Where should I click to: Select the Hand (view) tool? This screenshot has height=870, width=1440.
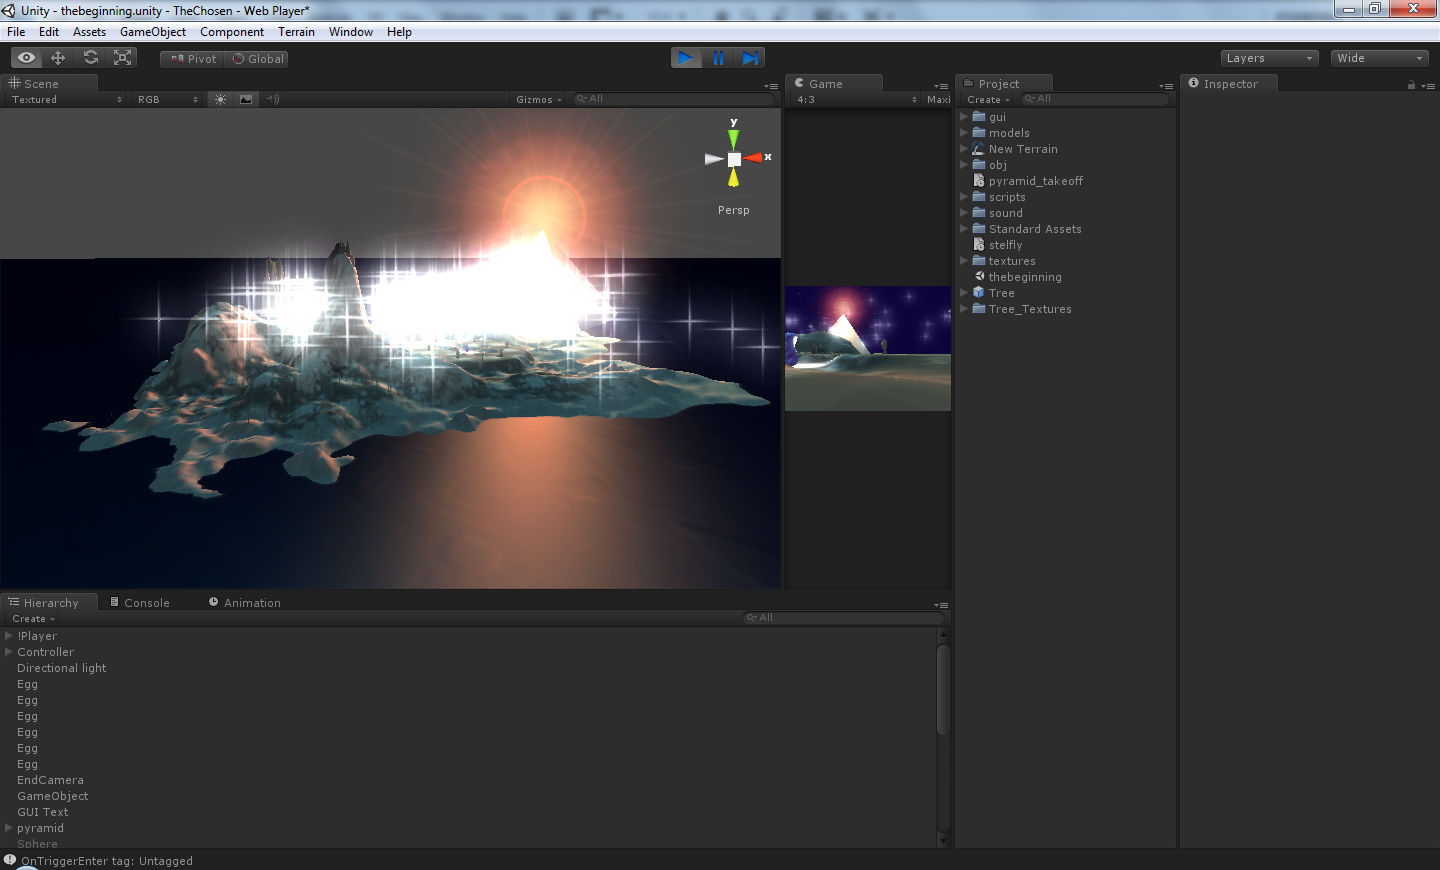coord(27,58)
